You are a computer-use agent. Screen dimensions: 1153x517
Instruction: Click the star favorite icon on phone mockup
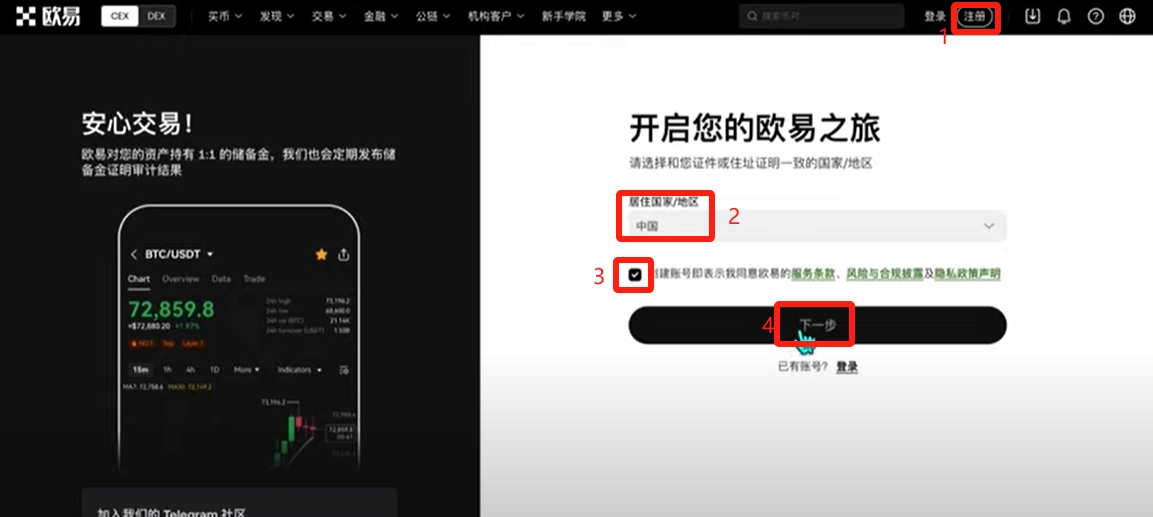pyautogui.click(x=321, y=254)
